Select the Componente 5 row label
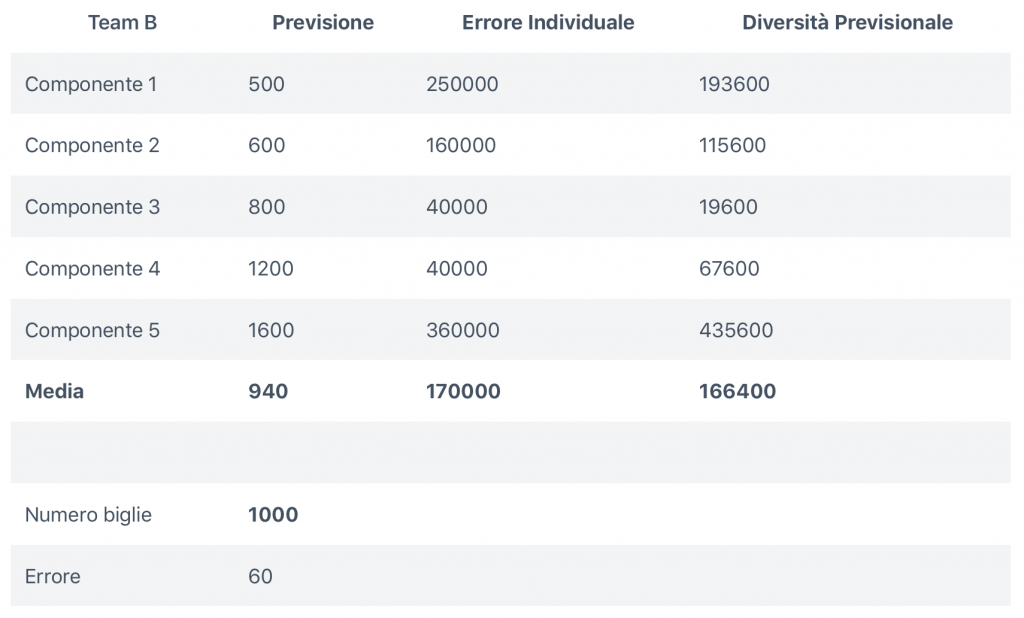 [92, 331]
